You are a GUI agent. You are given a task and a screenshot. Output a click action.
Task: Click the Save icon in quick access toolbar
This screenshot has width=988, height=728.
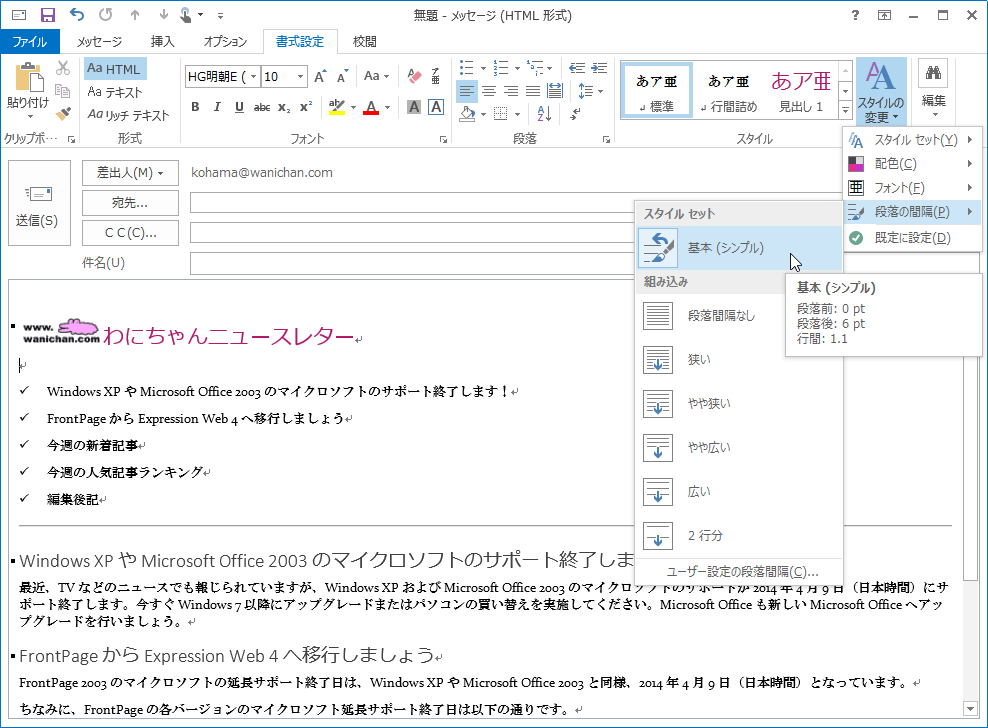(48, 14)
